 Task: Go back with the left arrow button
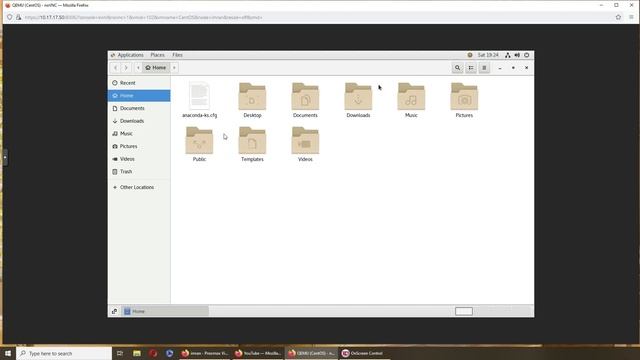(x=116, y=68)
